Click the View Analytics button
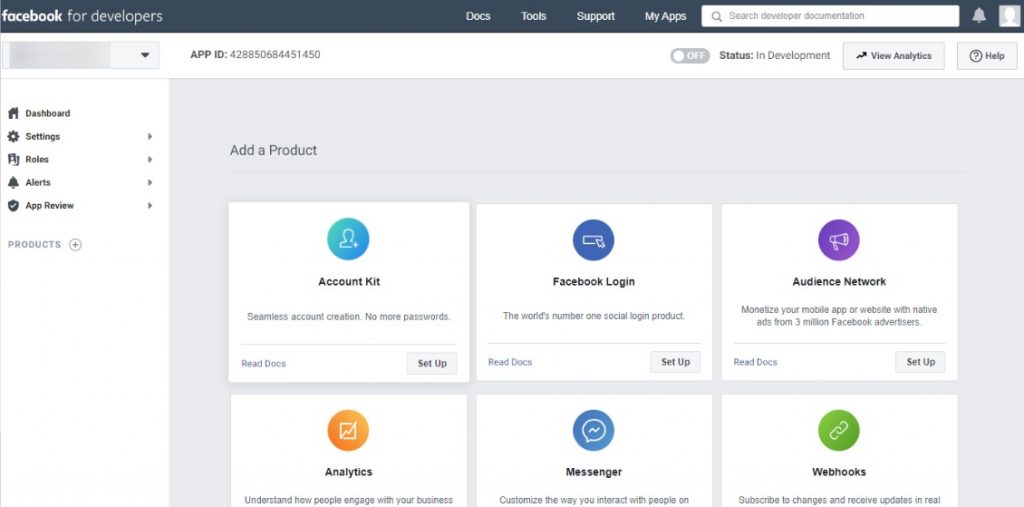This screenshot has width=1024, height=507. point(893,56)
